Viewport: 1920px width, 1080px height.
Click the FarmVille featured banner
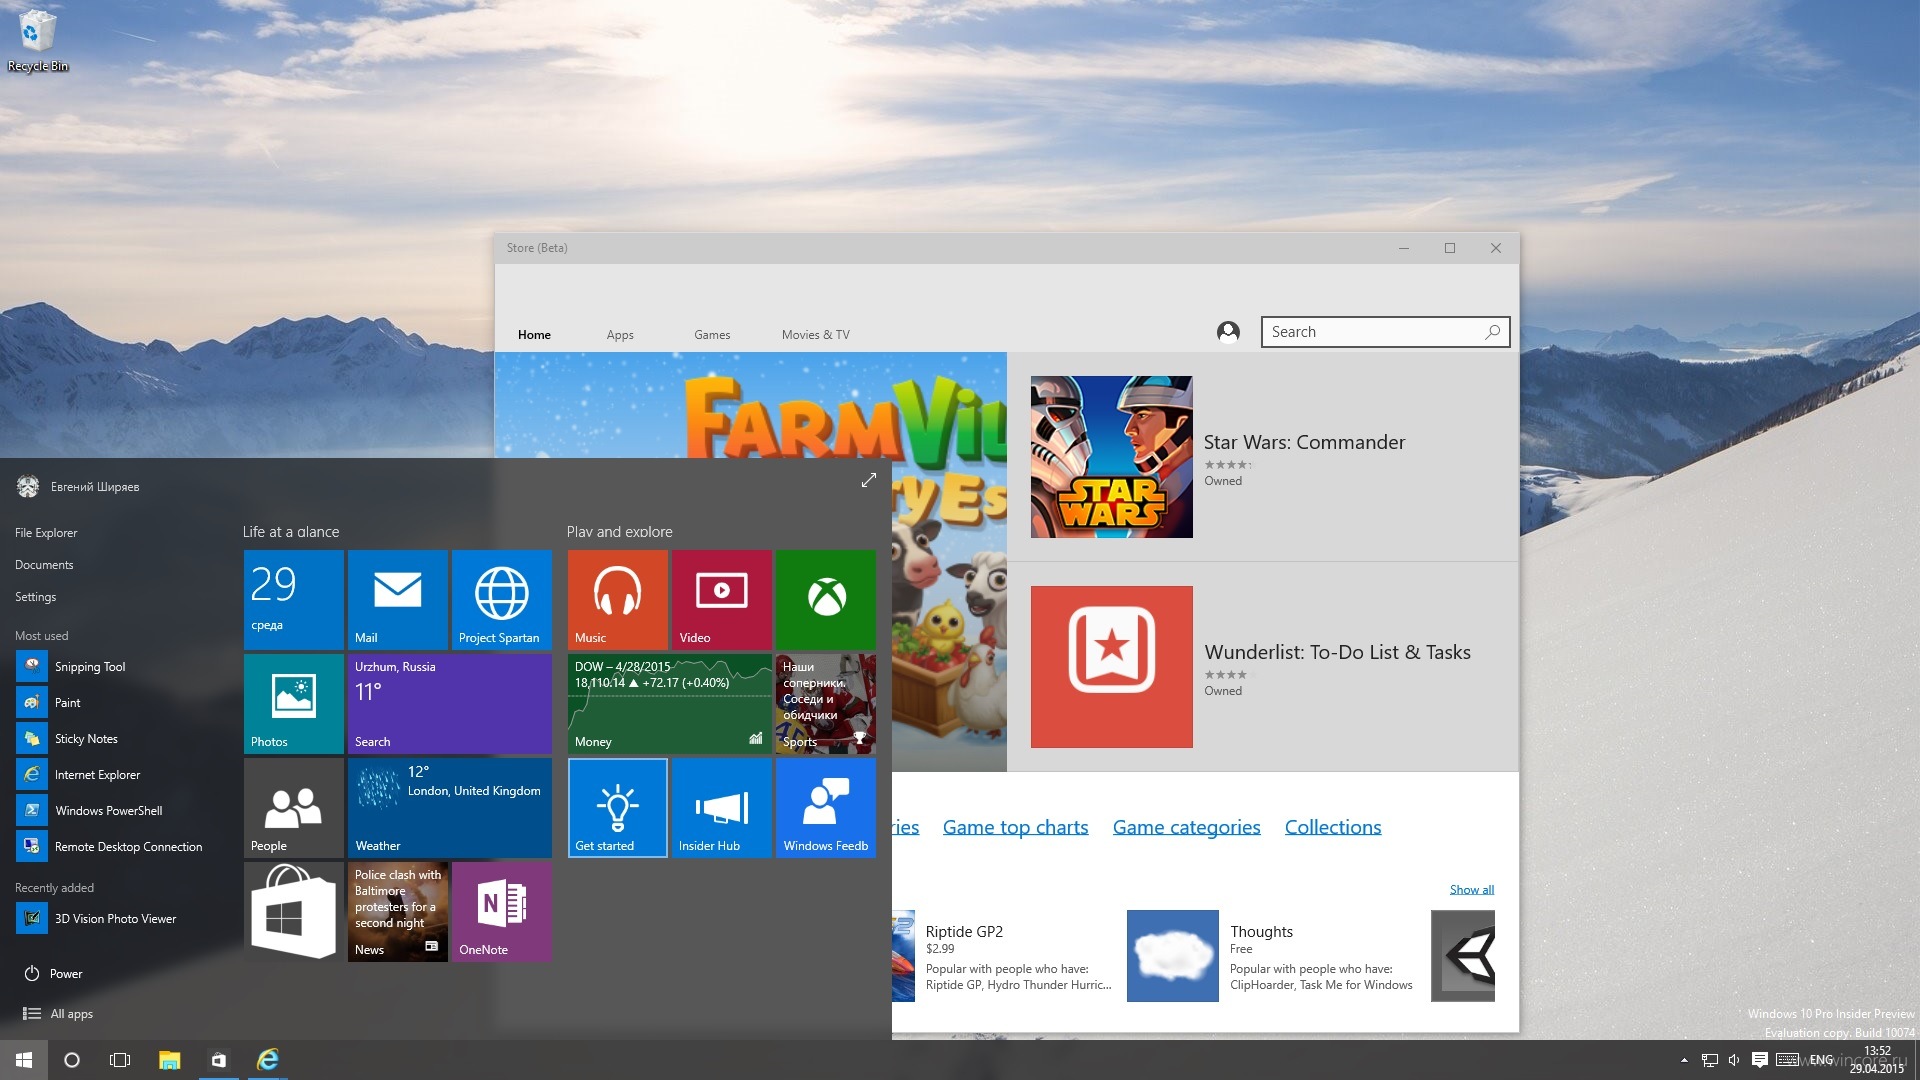point(750,405)
